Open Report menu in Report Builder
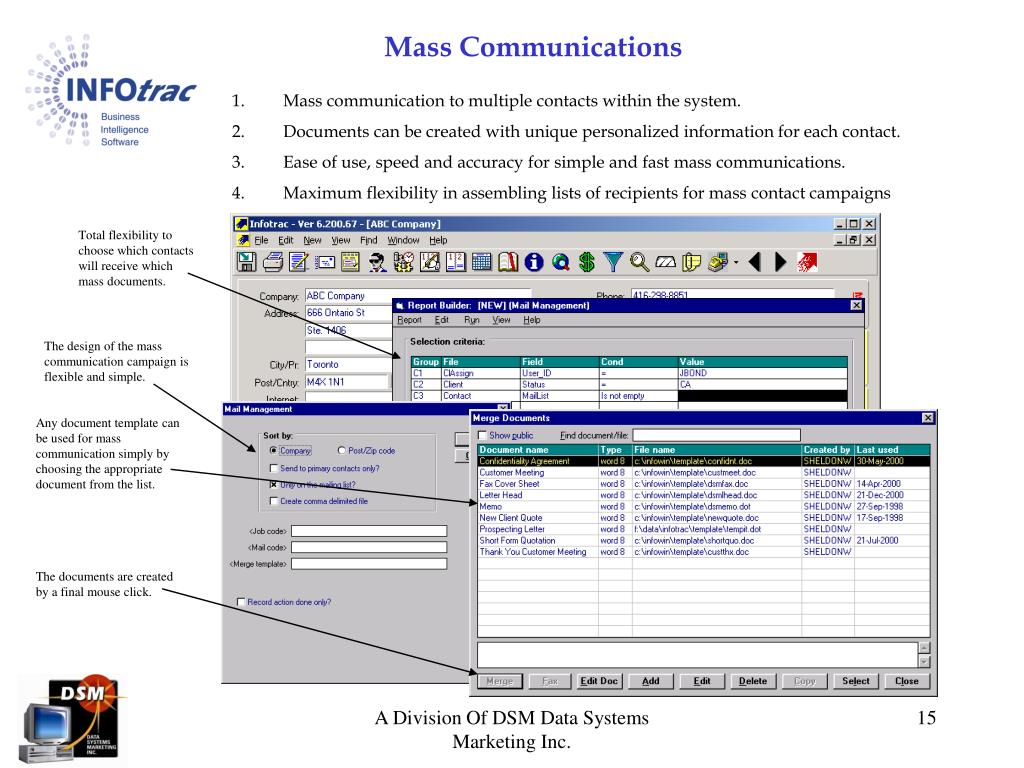 [x=409, y=320]
